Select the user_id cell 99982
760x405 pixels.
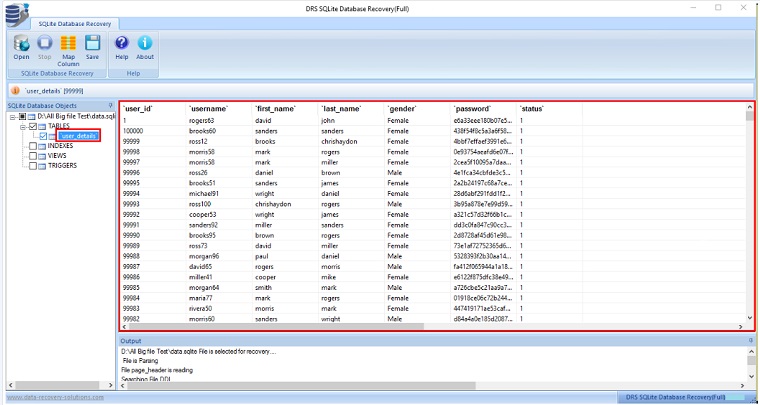point(131,319)
